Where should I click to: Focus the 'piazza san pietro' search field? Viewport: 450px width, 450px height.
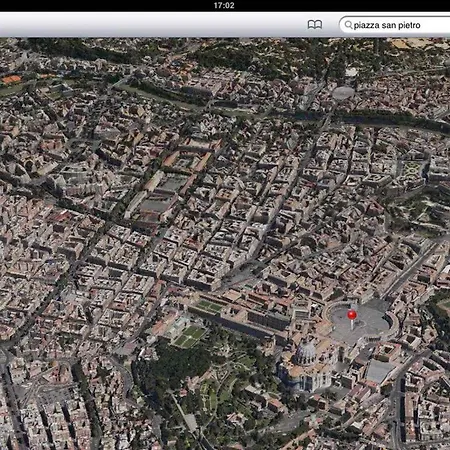[x=395, y=25]
